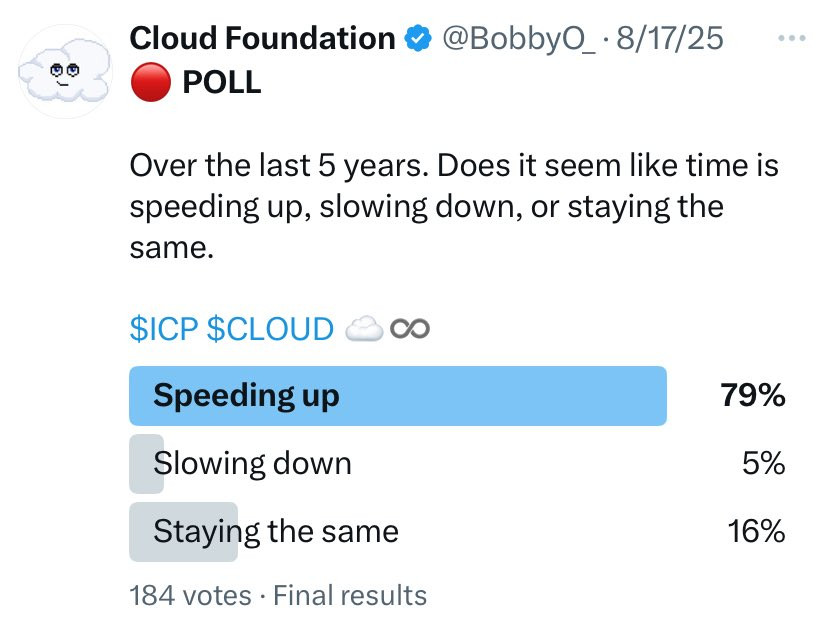Click the 184 votes count
The image size is (828, 632).
(190, 596)
